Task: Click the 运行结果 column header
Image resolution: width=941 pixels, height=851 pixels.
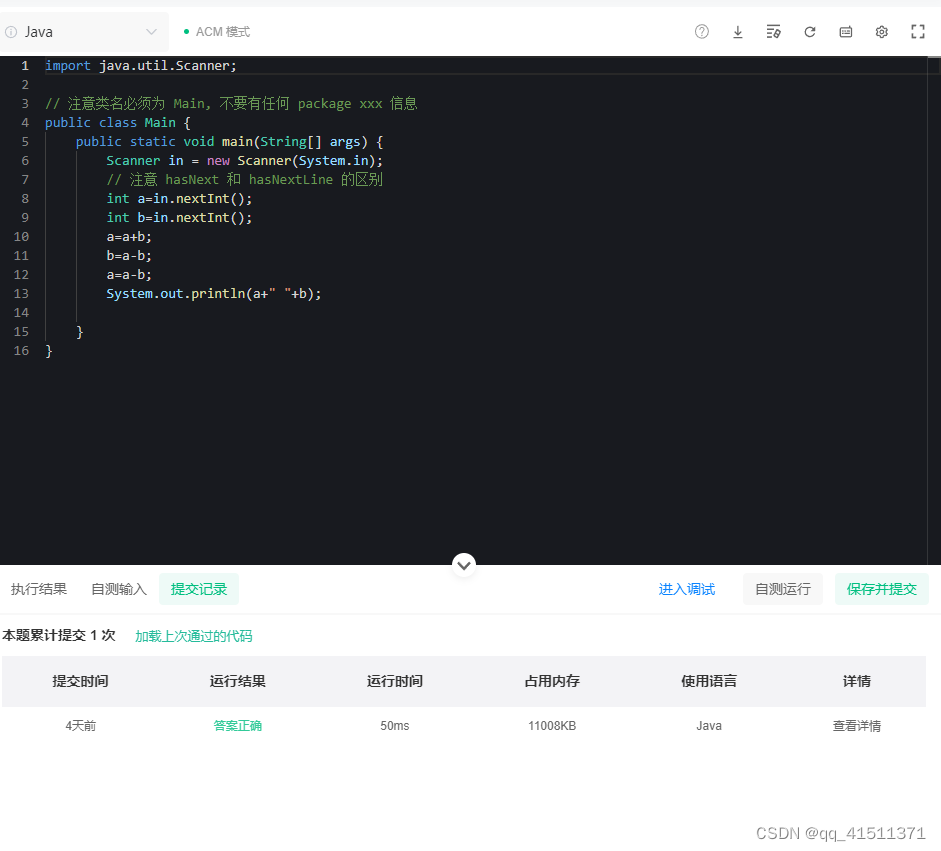Action: coord(238,681)
